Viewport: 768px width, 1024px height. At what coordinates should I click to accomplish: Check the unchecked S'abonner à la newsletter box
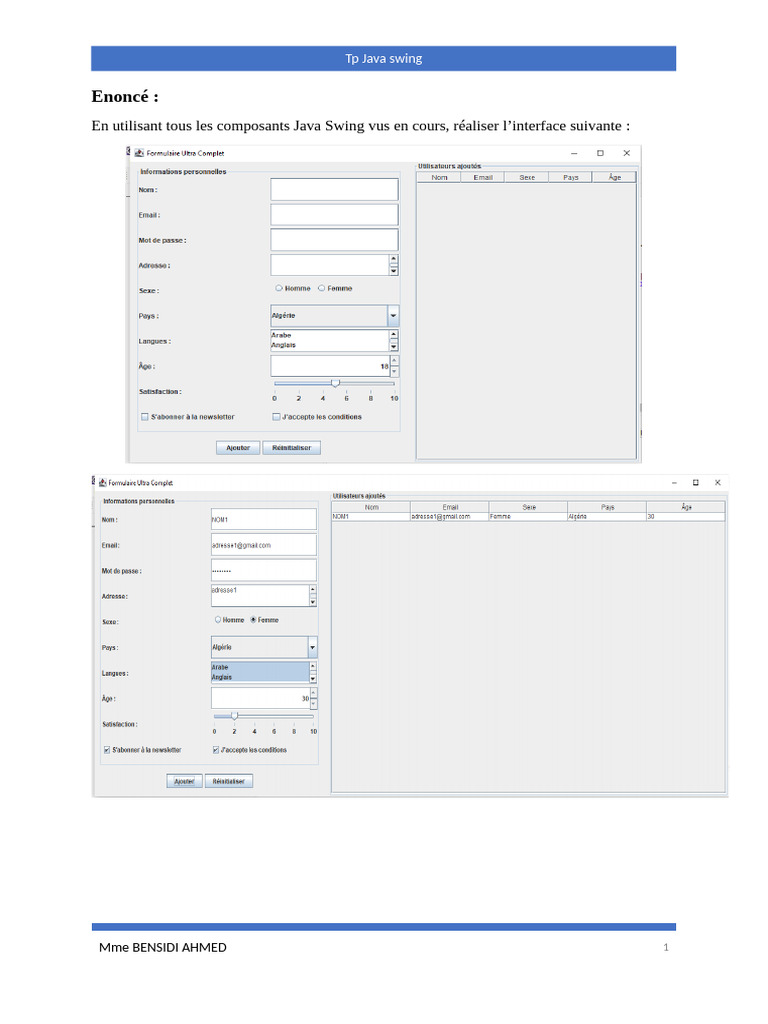[145, 417]
